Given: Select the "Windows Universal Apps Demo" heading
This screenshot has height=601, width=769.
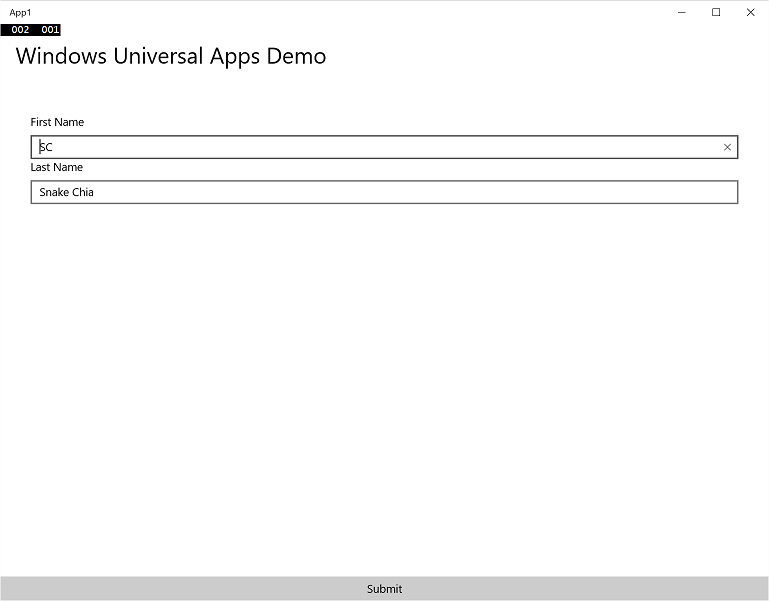Looking at the screenshot, I should coord(171,56).
